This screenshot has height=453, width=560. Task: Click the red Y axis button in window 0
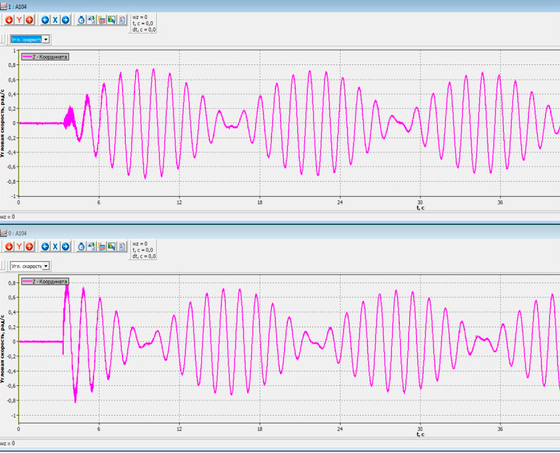(19, 247)
